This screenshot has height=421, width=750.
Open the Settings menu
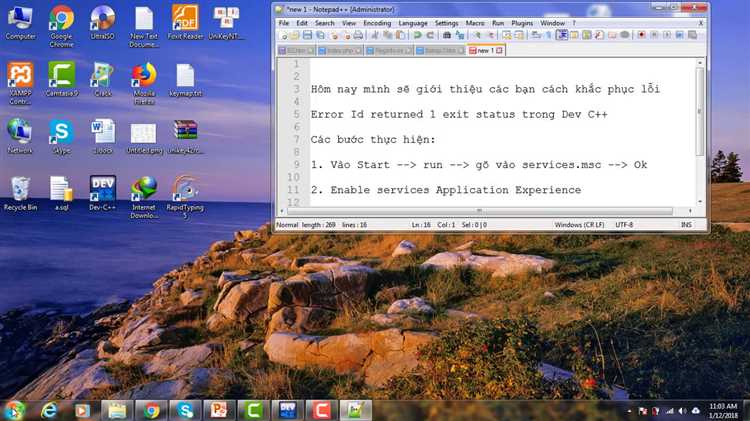pos(446,23)
